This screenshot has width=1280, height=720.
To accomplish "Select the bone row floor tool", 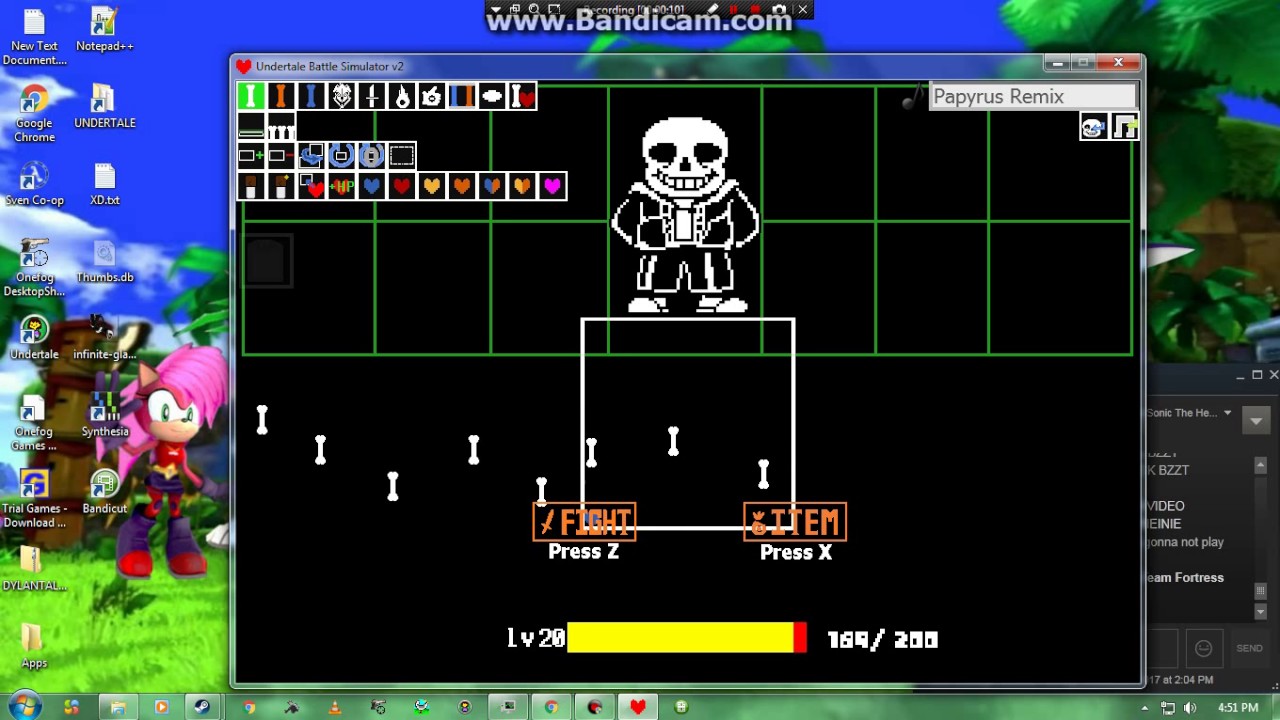I will pos(281,126).
